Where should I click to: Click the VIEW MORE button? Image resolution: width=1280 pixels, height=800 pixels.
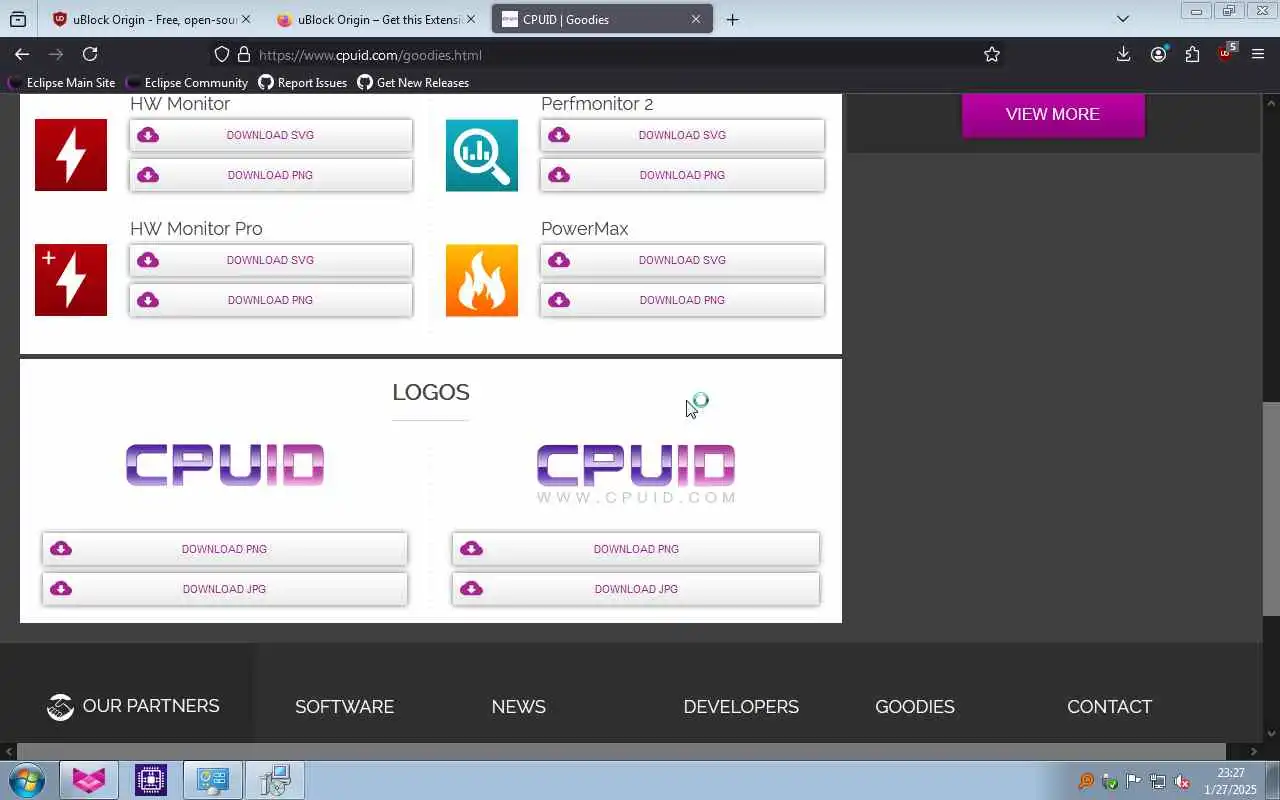tap(1053, 114)
